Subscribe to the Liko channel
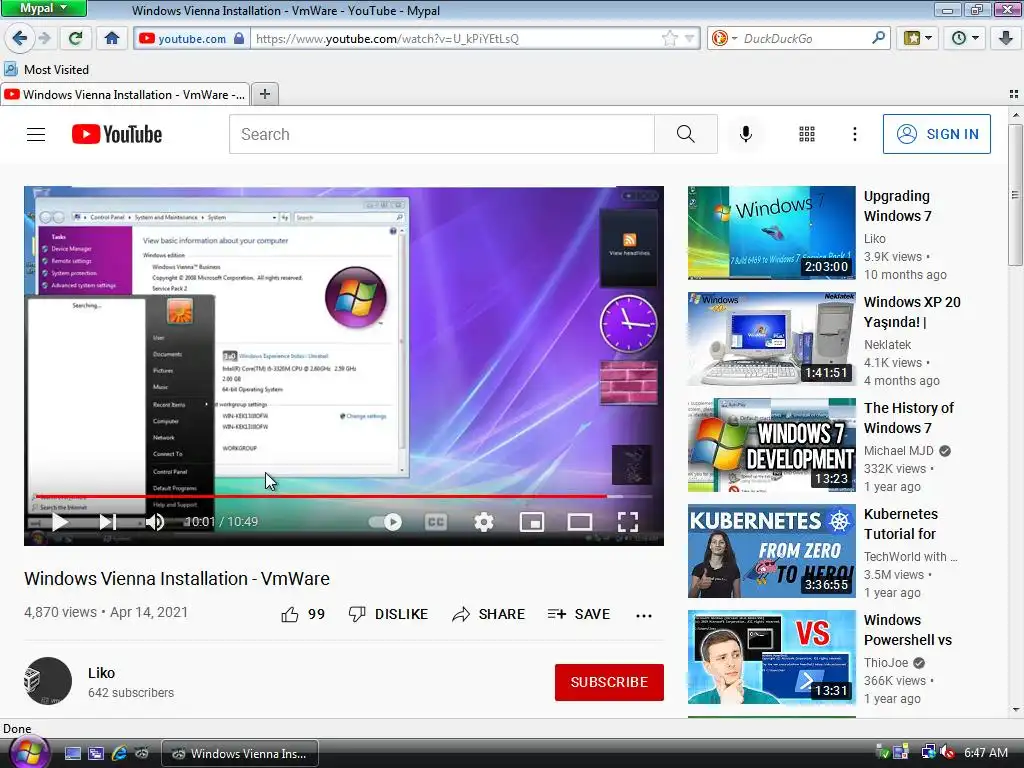 click(609, 682)
